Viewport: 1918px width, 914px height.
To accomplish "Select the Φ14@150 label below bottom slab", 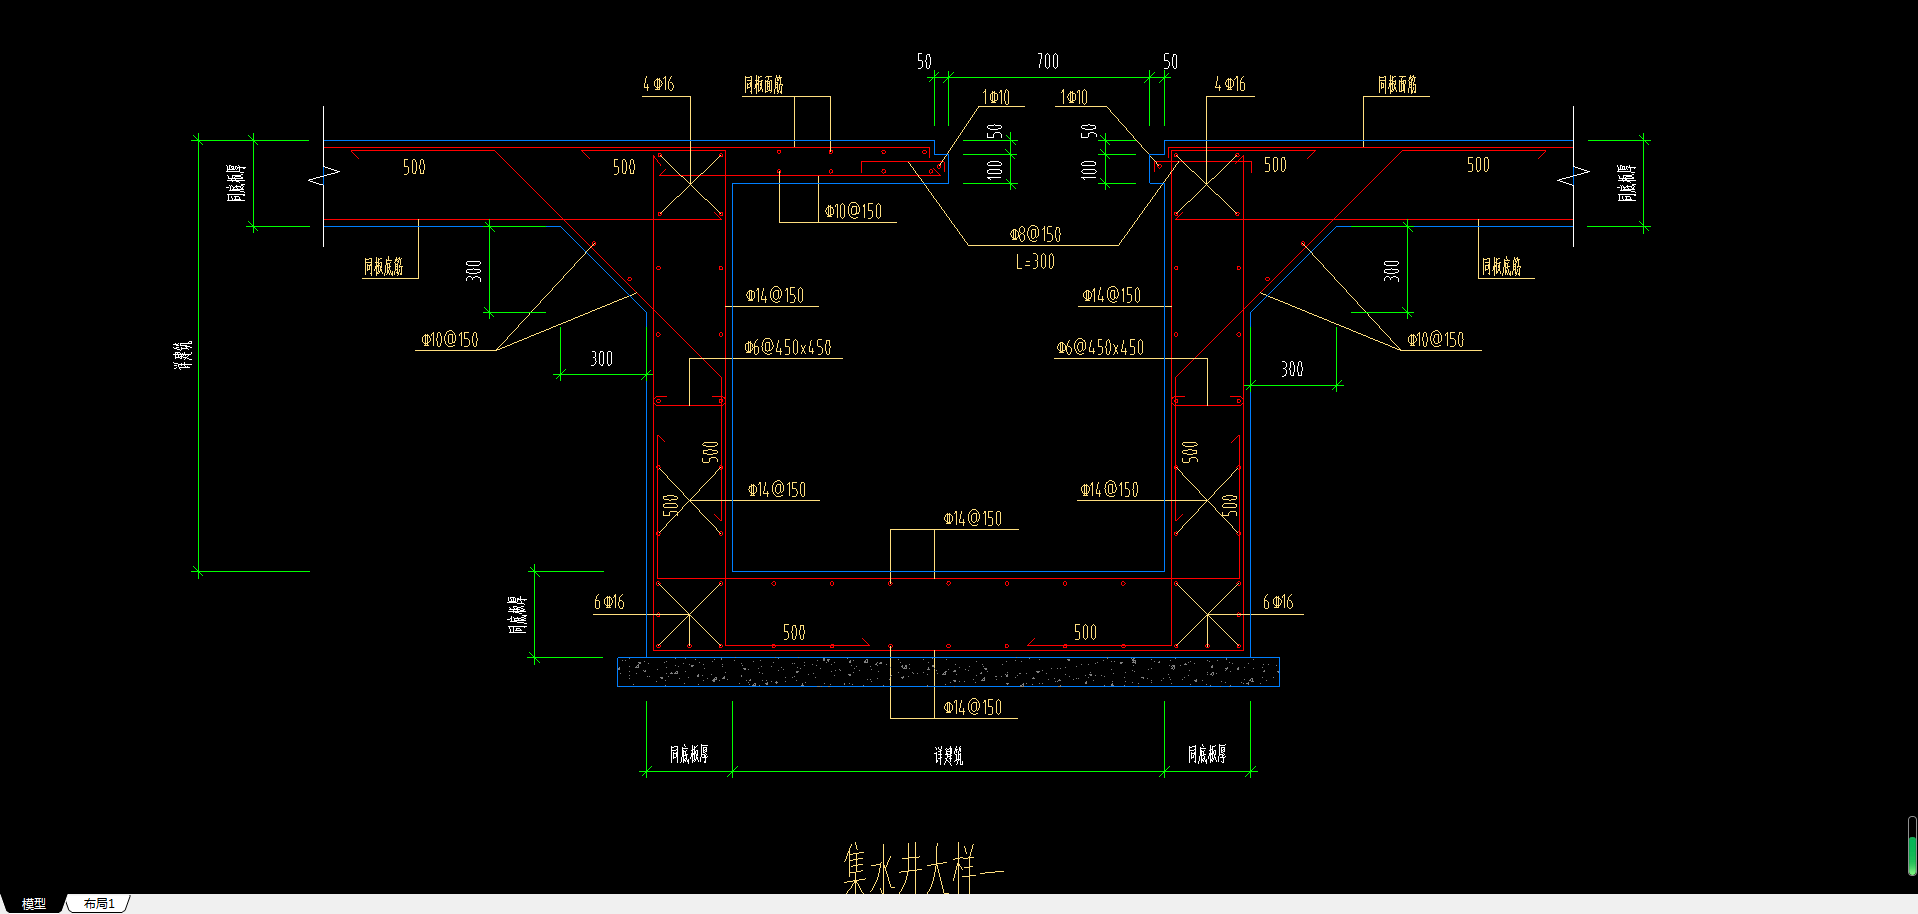I will pyautogui.click(x=973, y=707).
